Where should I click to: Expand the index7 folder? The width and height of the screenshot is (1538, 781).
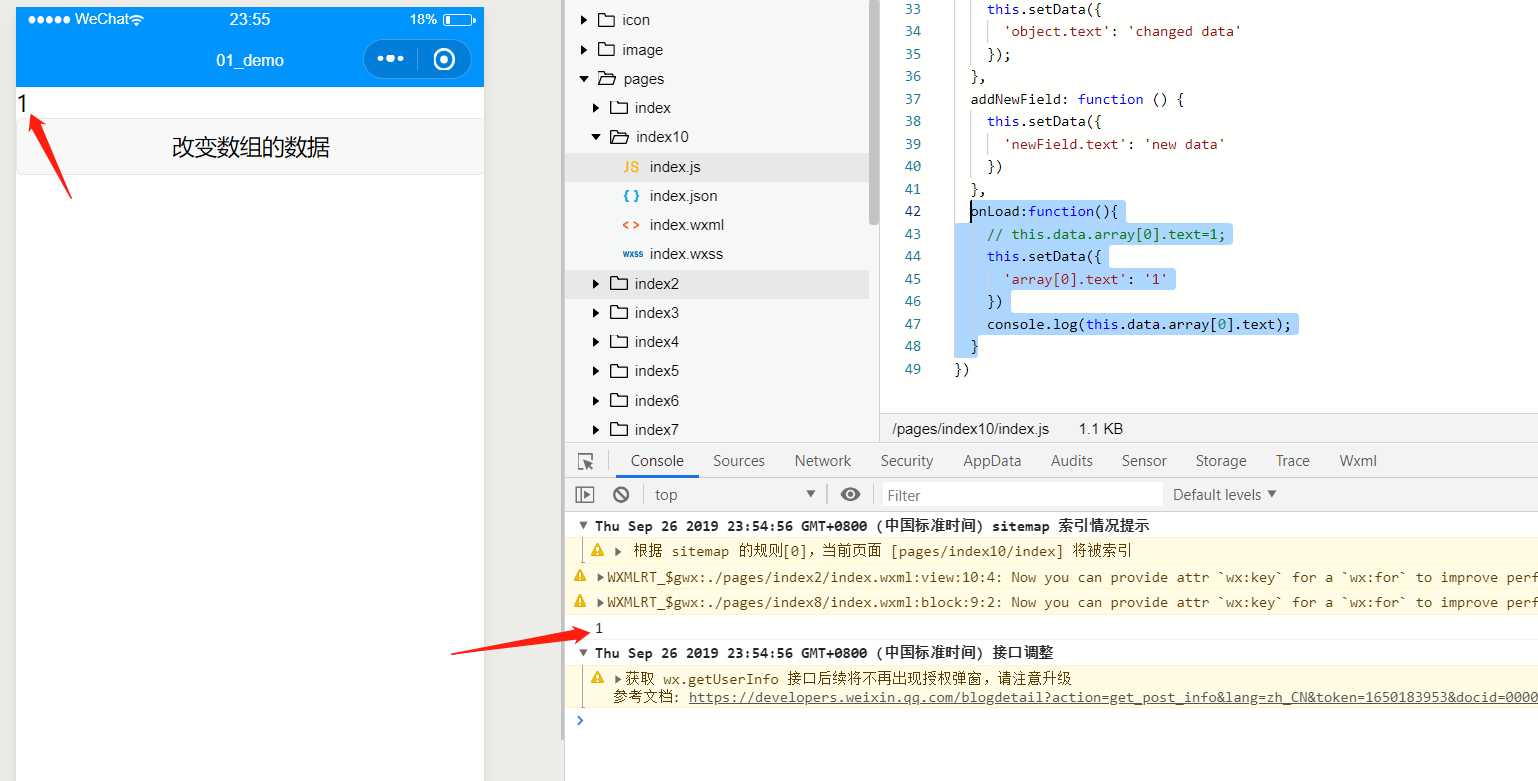pyautogui.click(x=596, y=430)
